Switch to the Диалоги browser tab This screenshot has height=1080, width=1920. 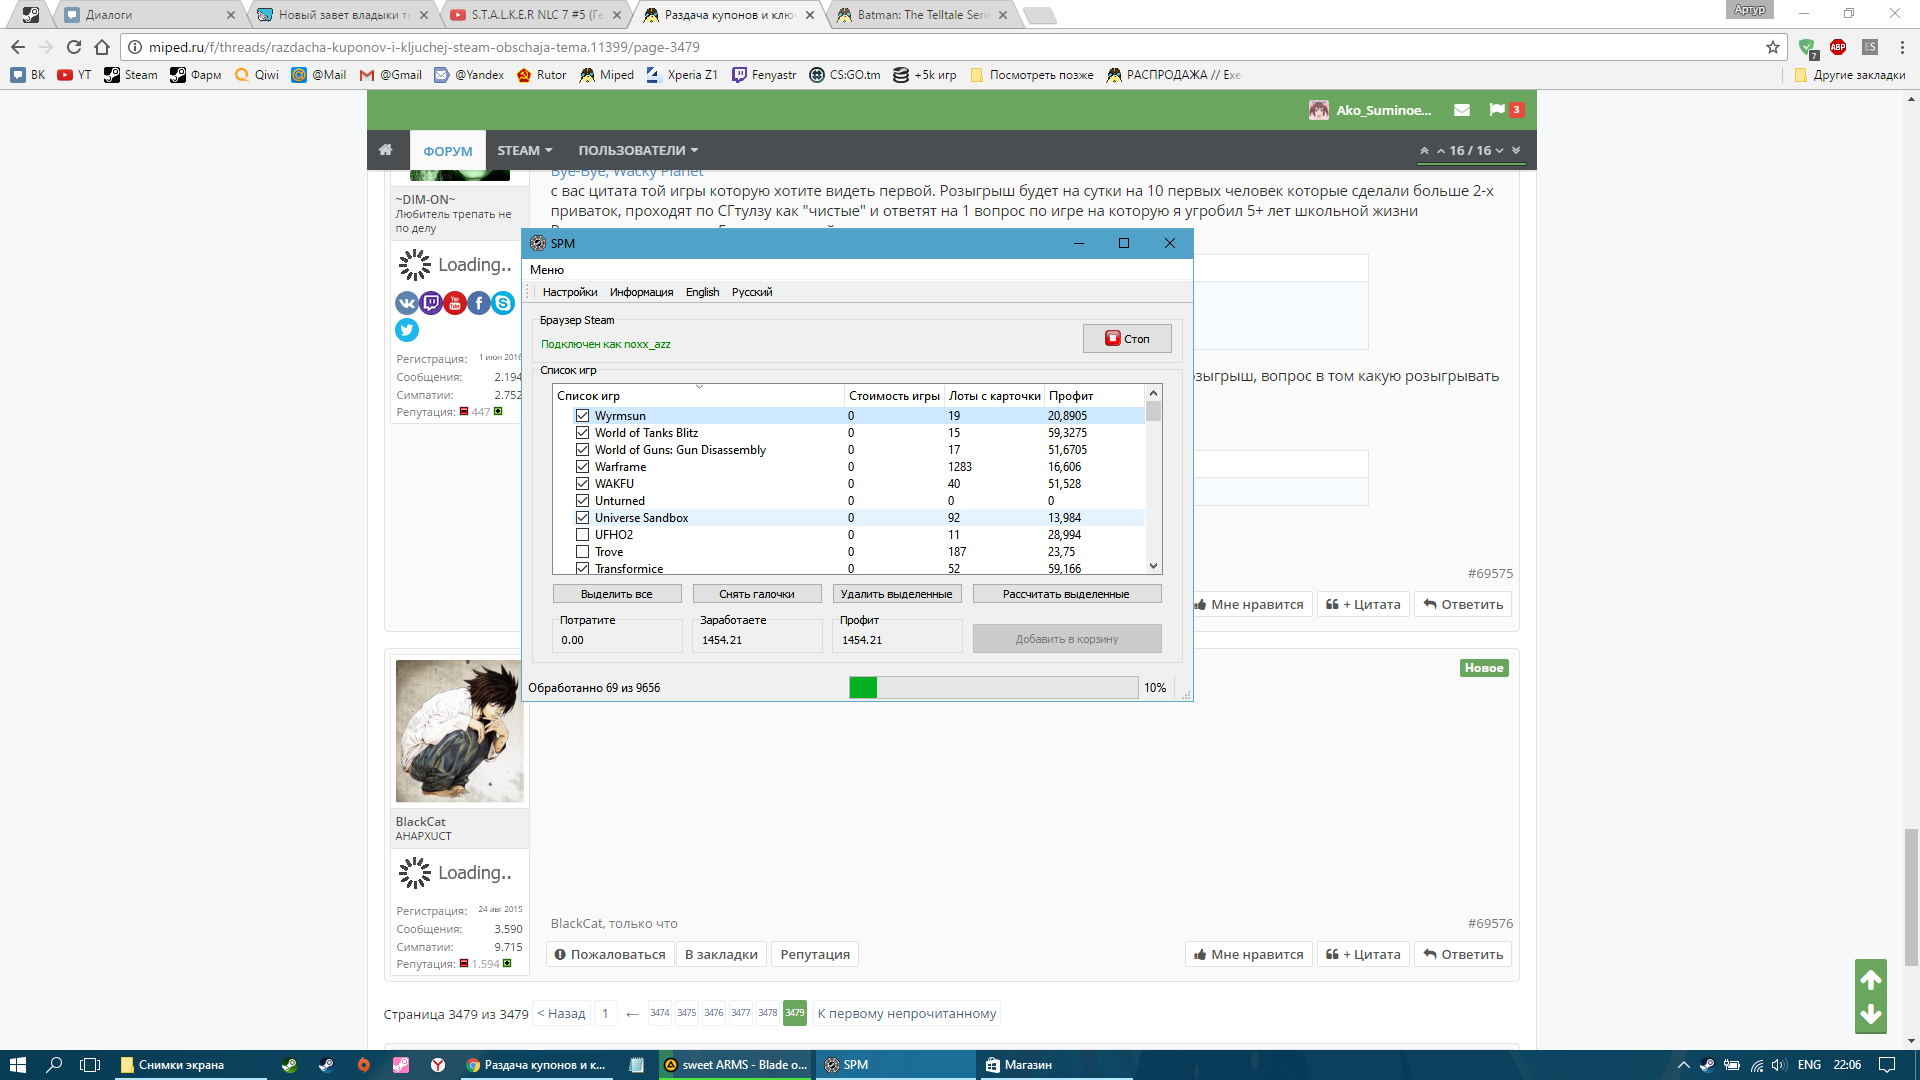click(148, 15)
